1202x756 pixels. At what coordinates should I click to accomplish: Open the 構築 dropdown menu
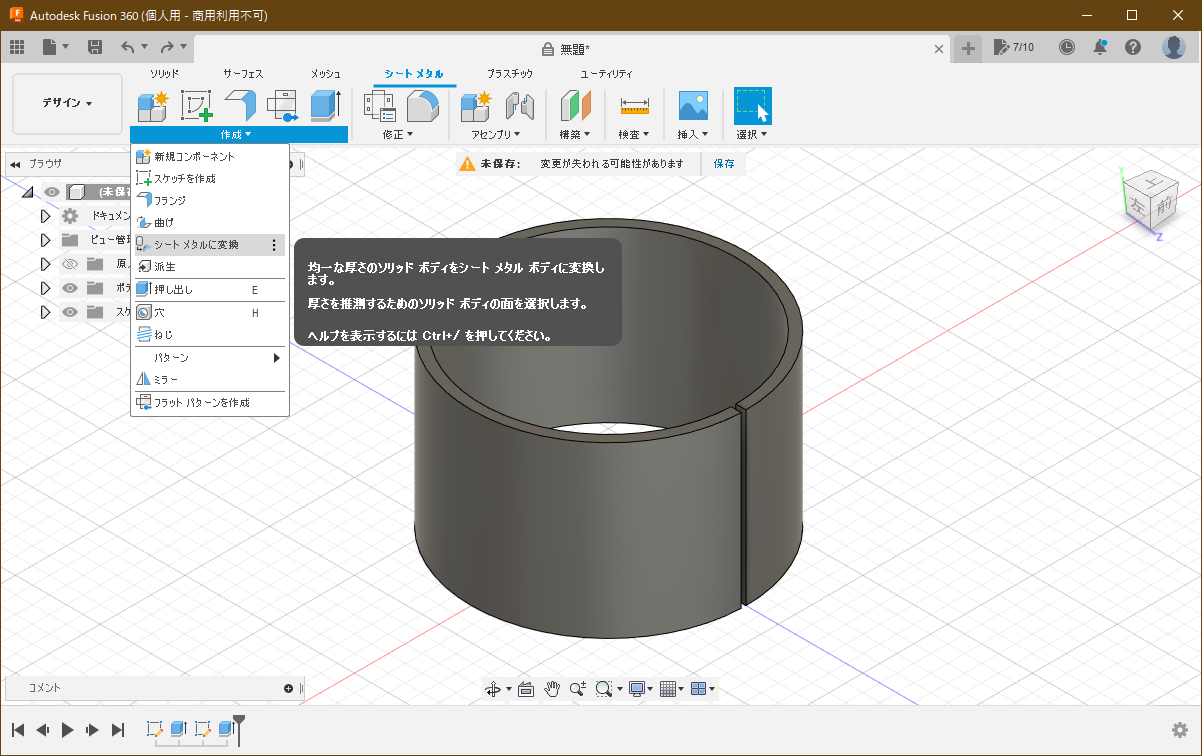[x=575, y=134]
